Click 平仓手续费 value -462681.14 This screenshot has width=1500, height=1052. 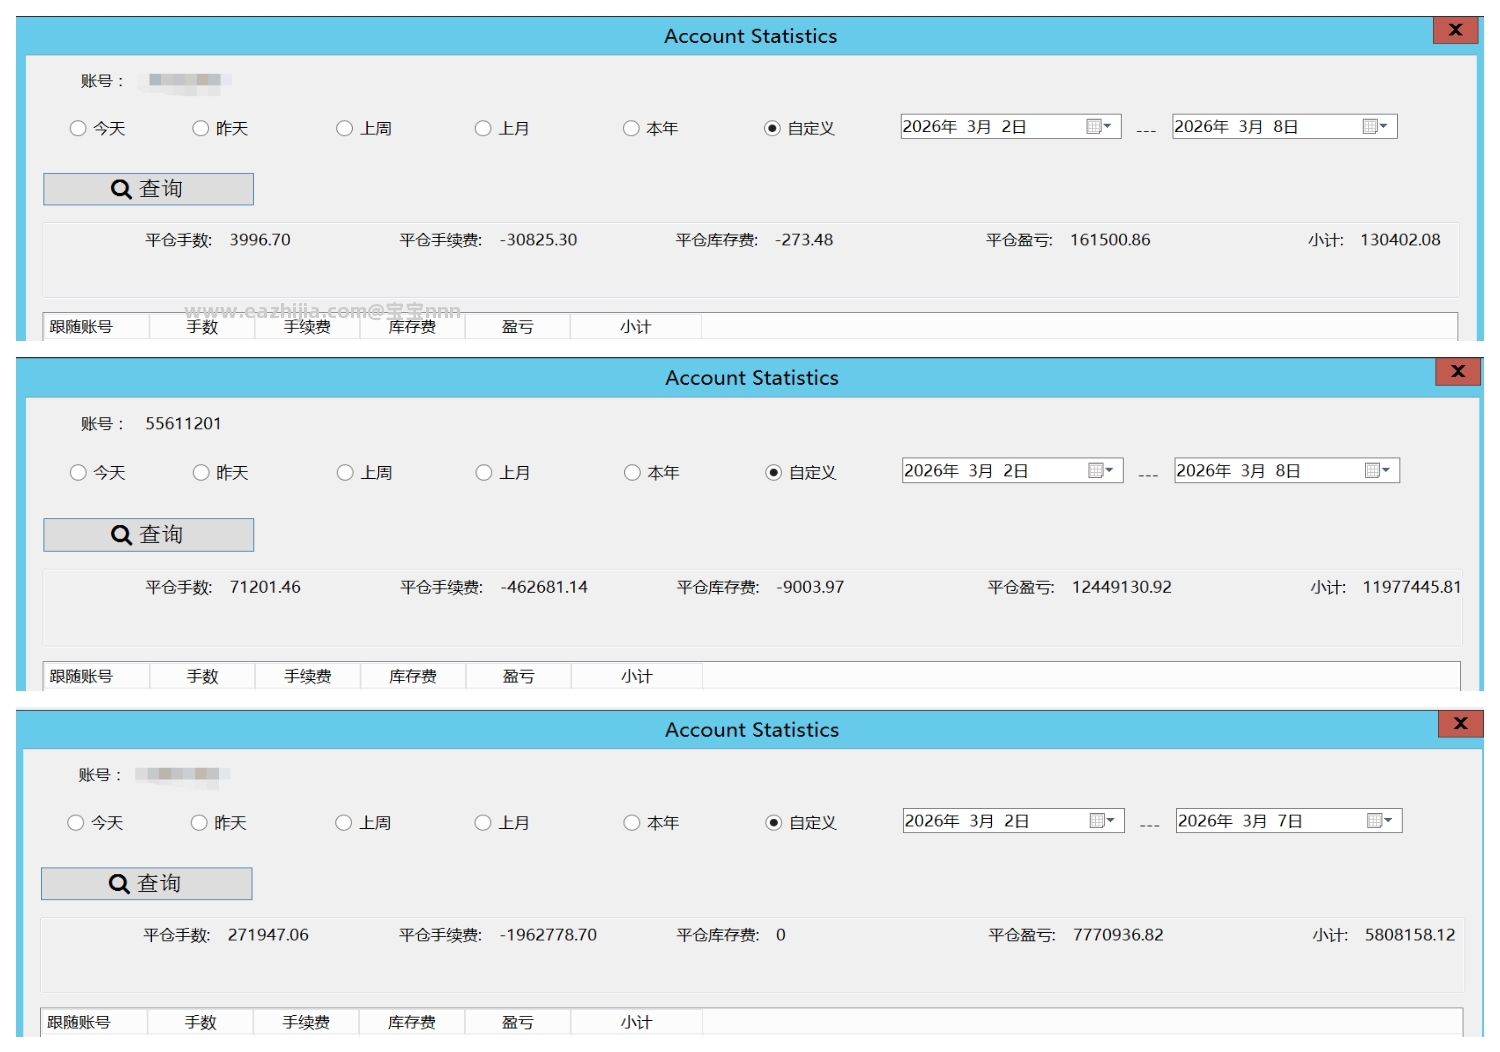(x=544, y=587)
